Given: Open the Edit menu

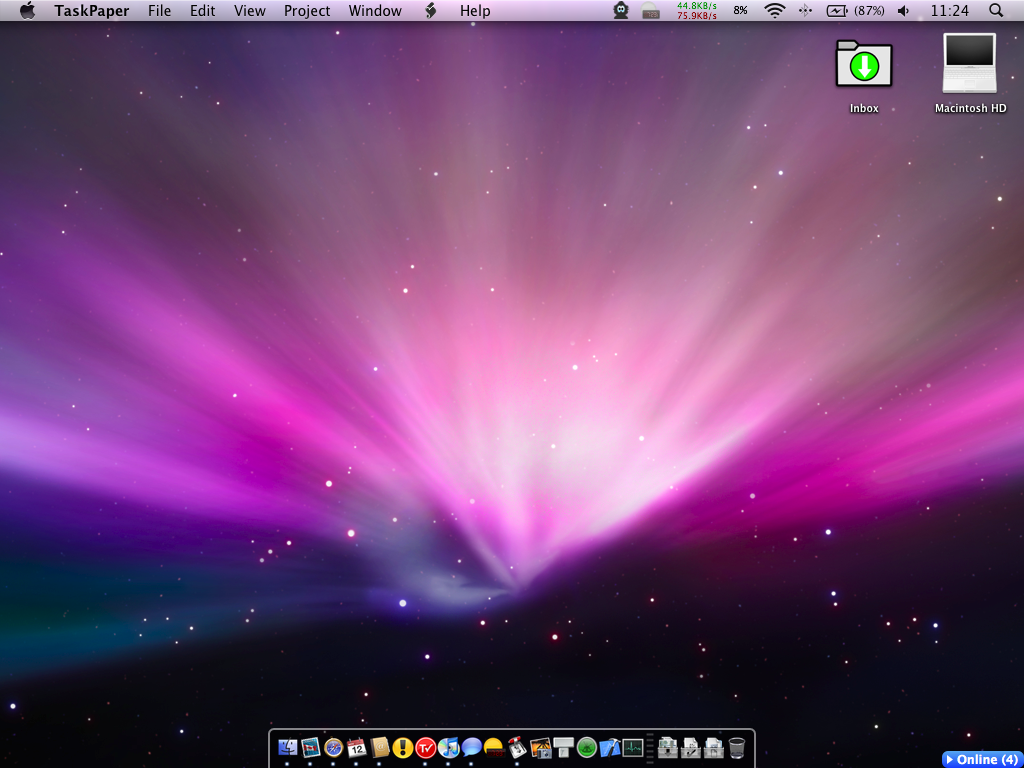Looking at the screenshot, I should point(202,10).
